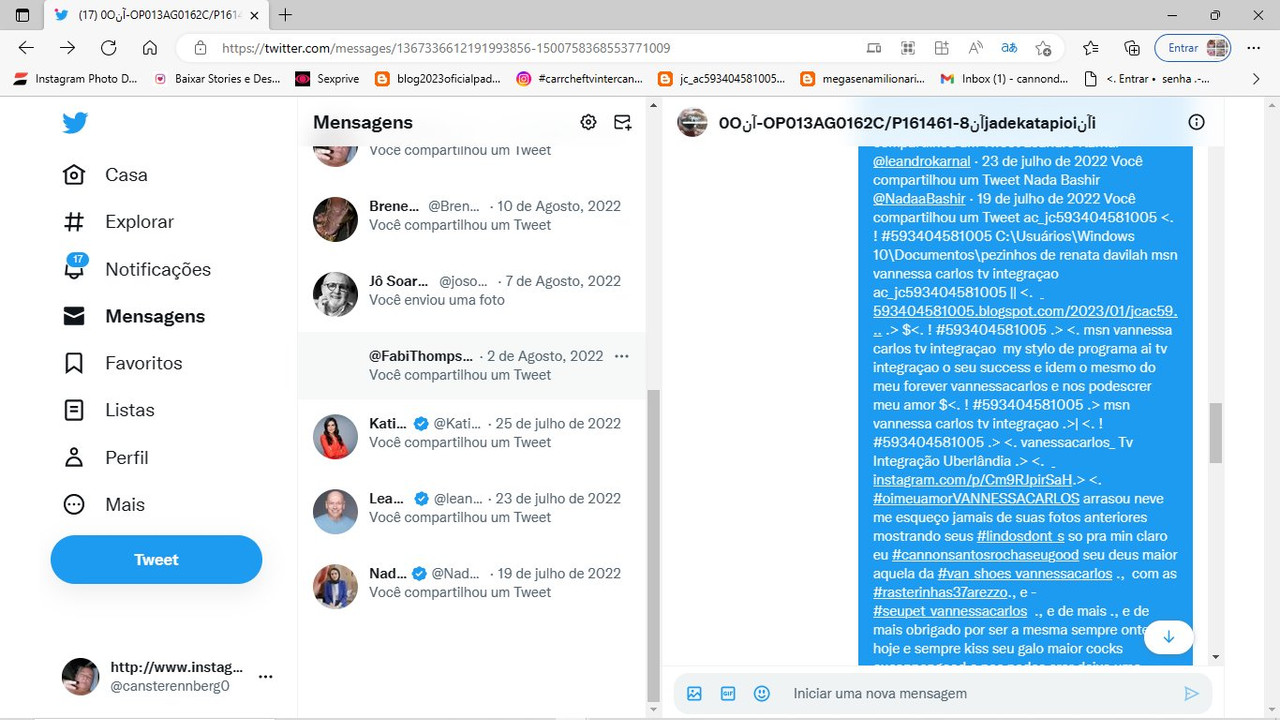
Task: Open account menu dots beside @cansterennberg0
Action: (266, 677)
